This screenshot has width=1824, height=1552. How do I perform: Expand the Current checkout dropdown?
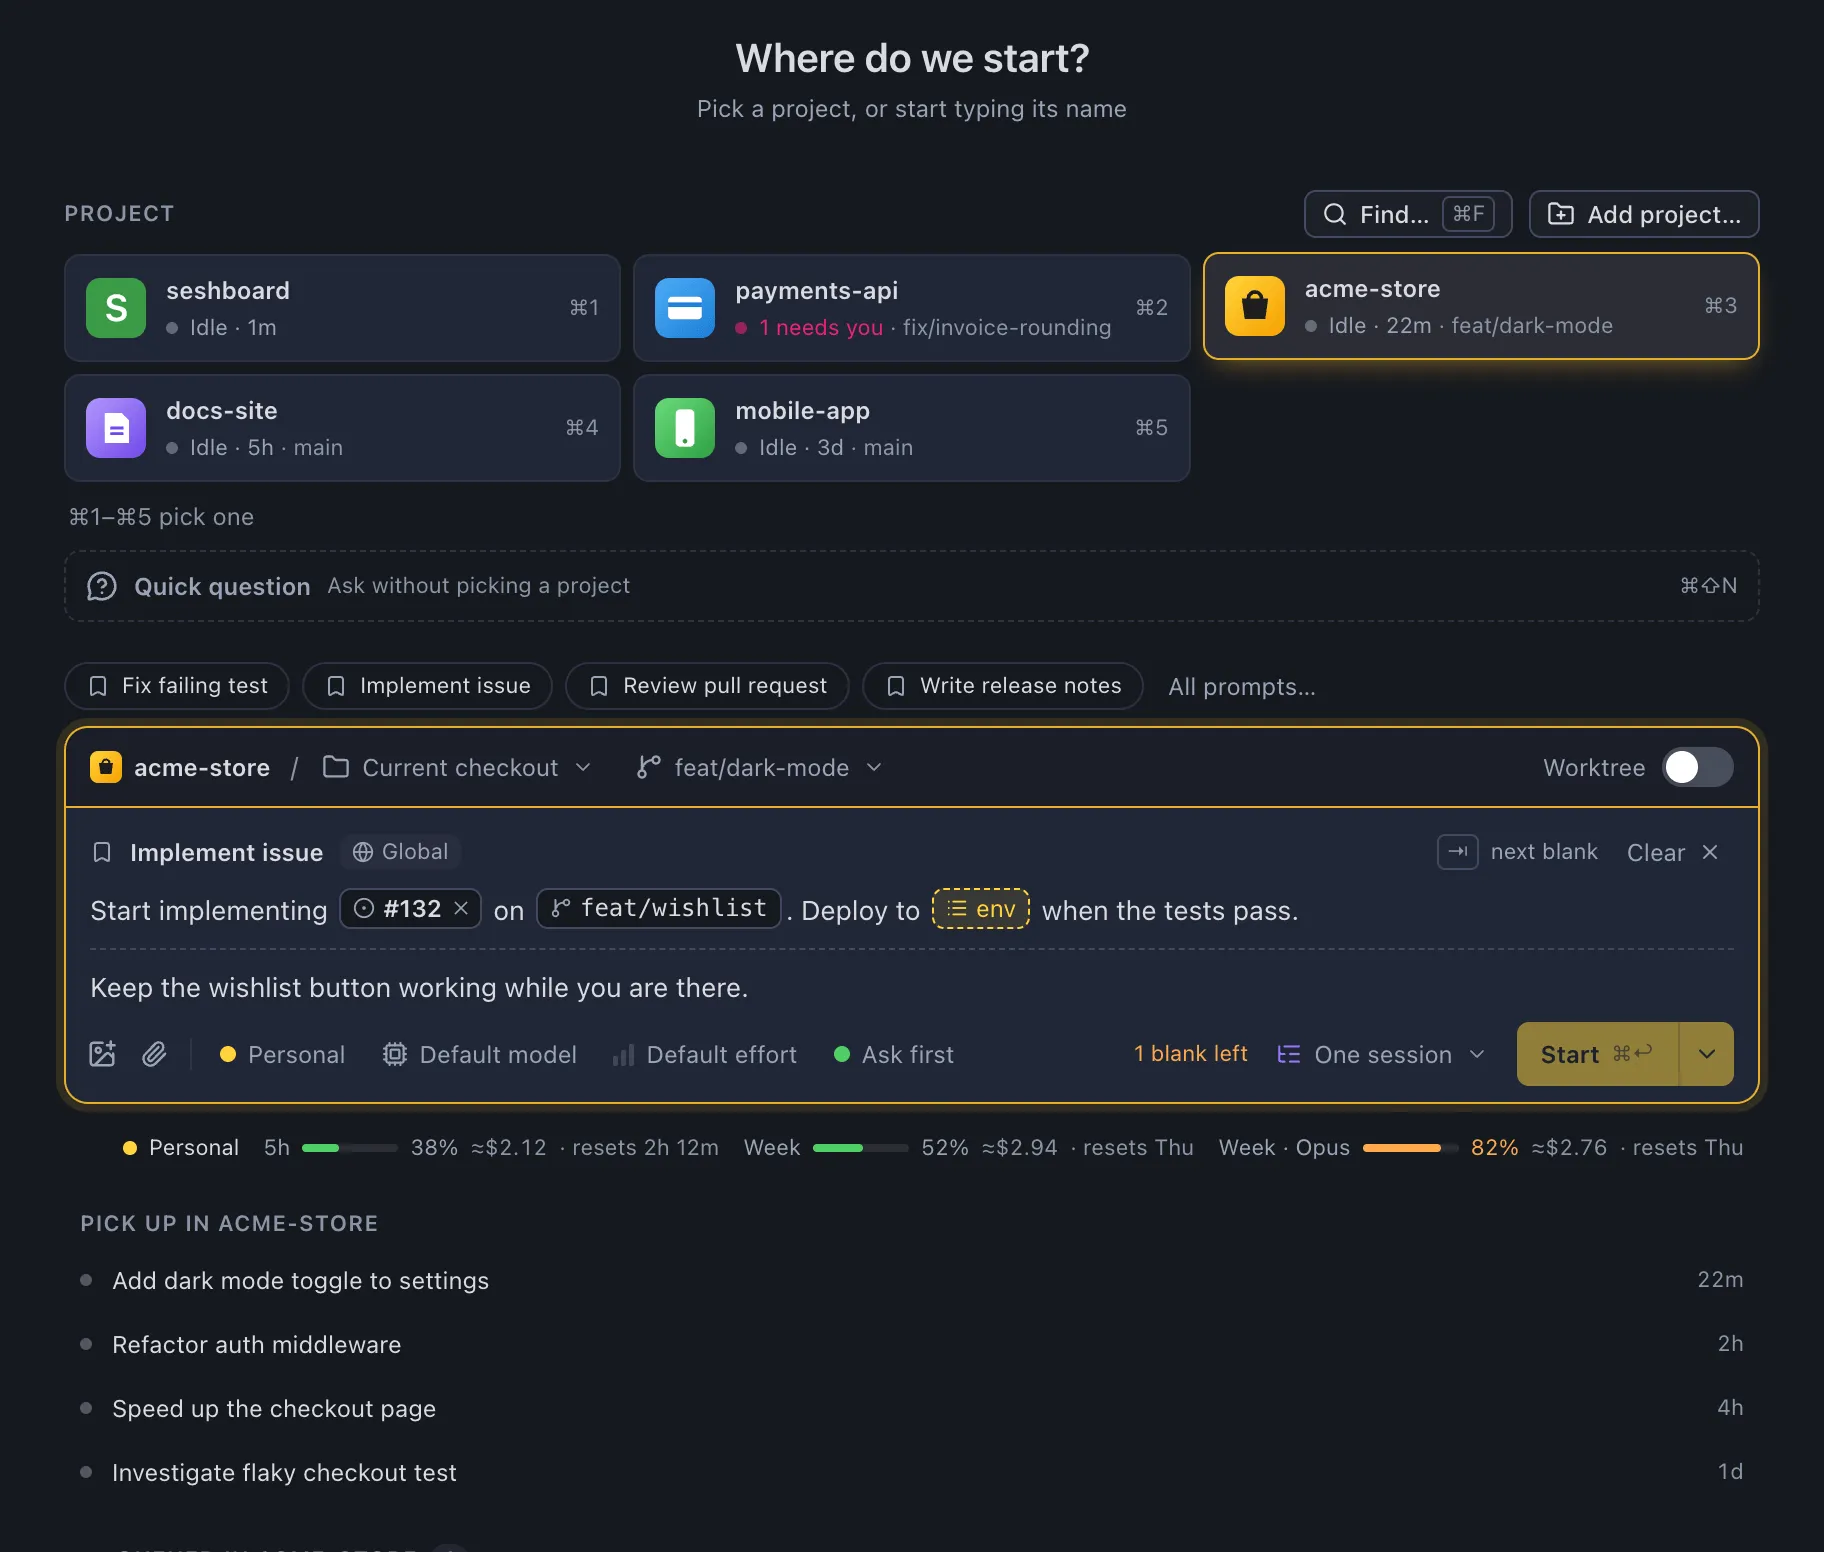click(458, 767)
